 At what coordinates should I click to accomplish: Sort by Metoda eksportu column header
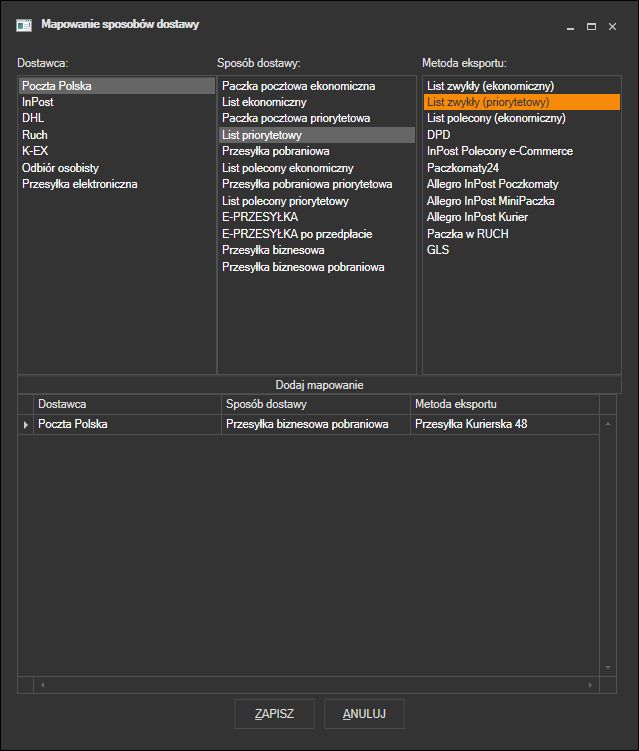pos(504,404)
